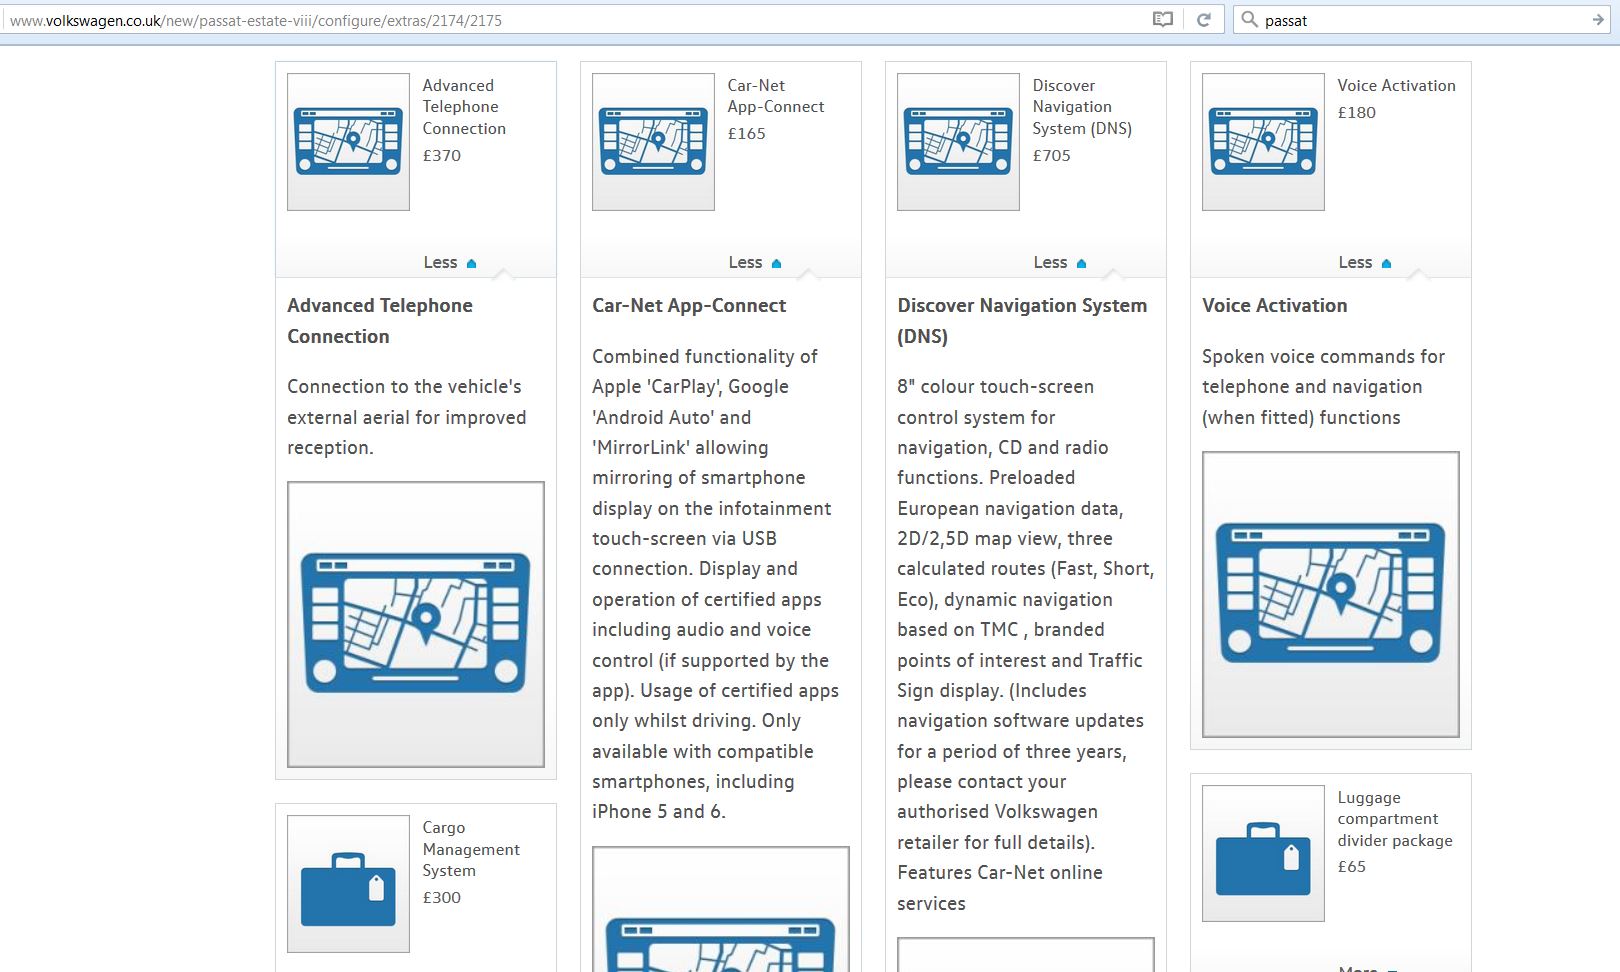Click magnifier icon in search box
The width and height of the screenshot is (1620, 972).
tap(1249, 20)
